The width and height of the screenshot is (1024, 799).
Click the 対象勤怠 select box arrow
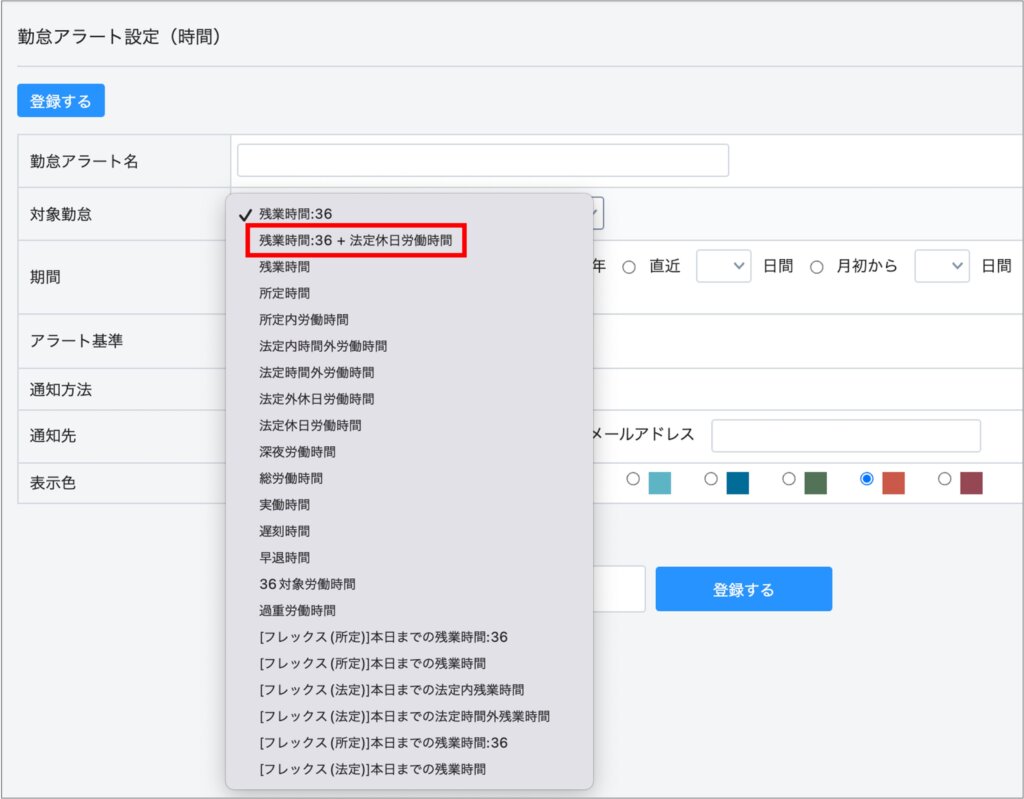(596, 213)
